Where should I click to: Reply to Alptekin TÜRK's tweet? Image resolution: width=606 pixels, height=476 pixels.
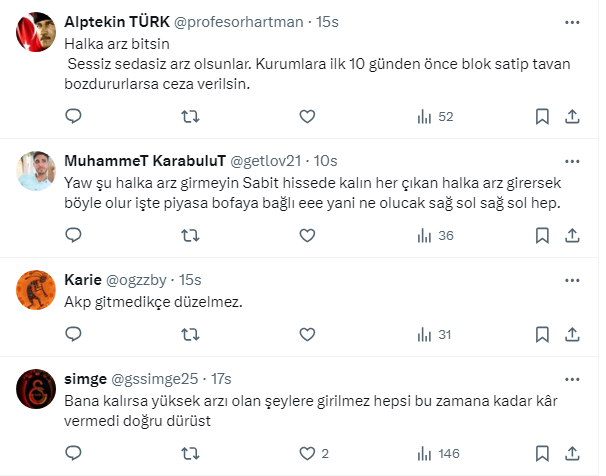coord(73,116)
